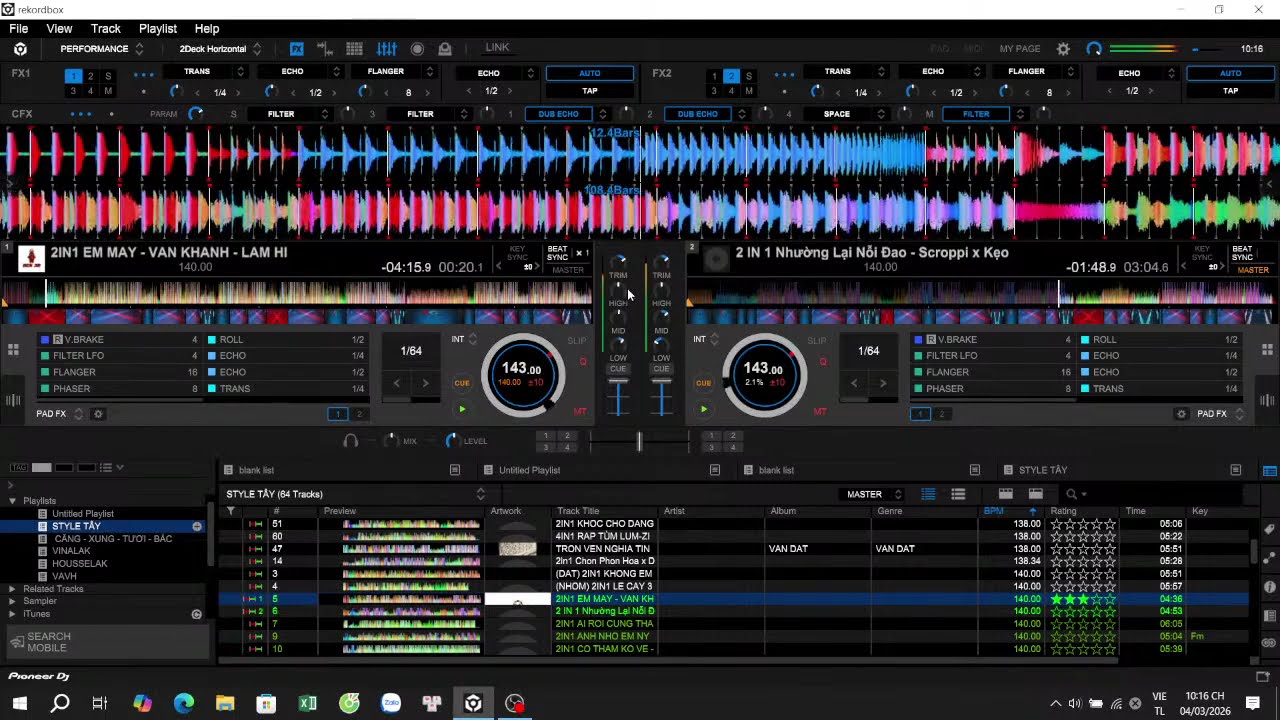Click the deck 1 grid icon at left edge
The image size is (1280, 720).
13,350
